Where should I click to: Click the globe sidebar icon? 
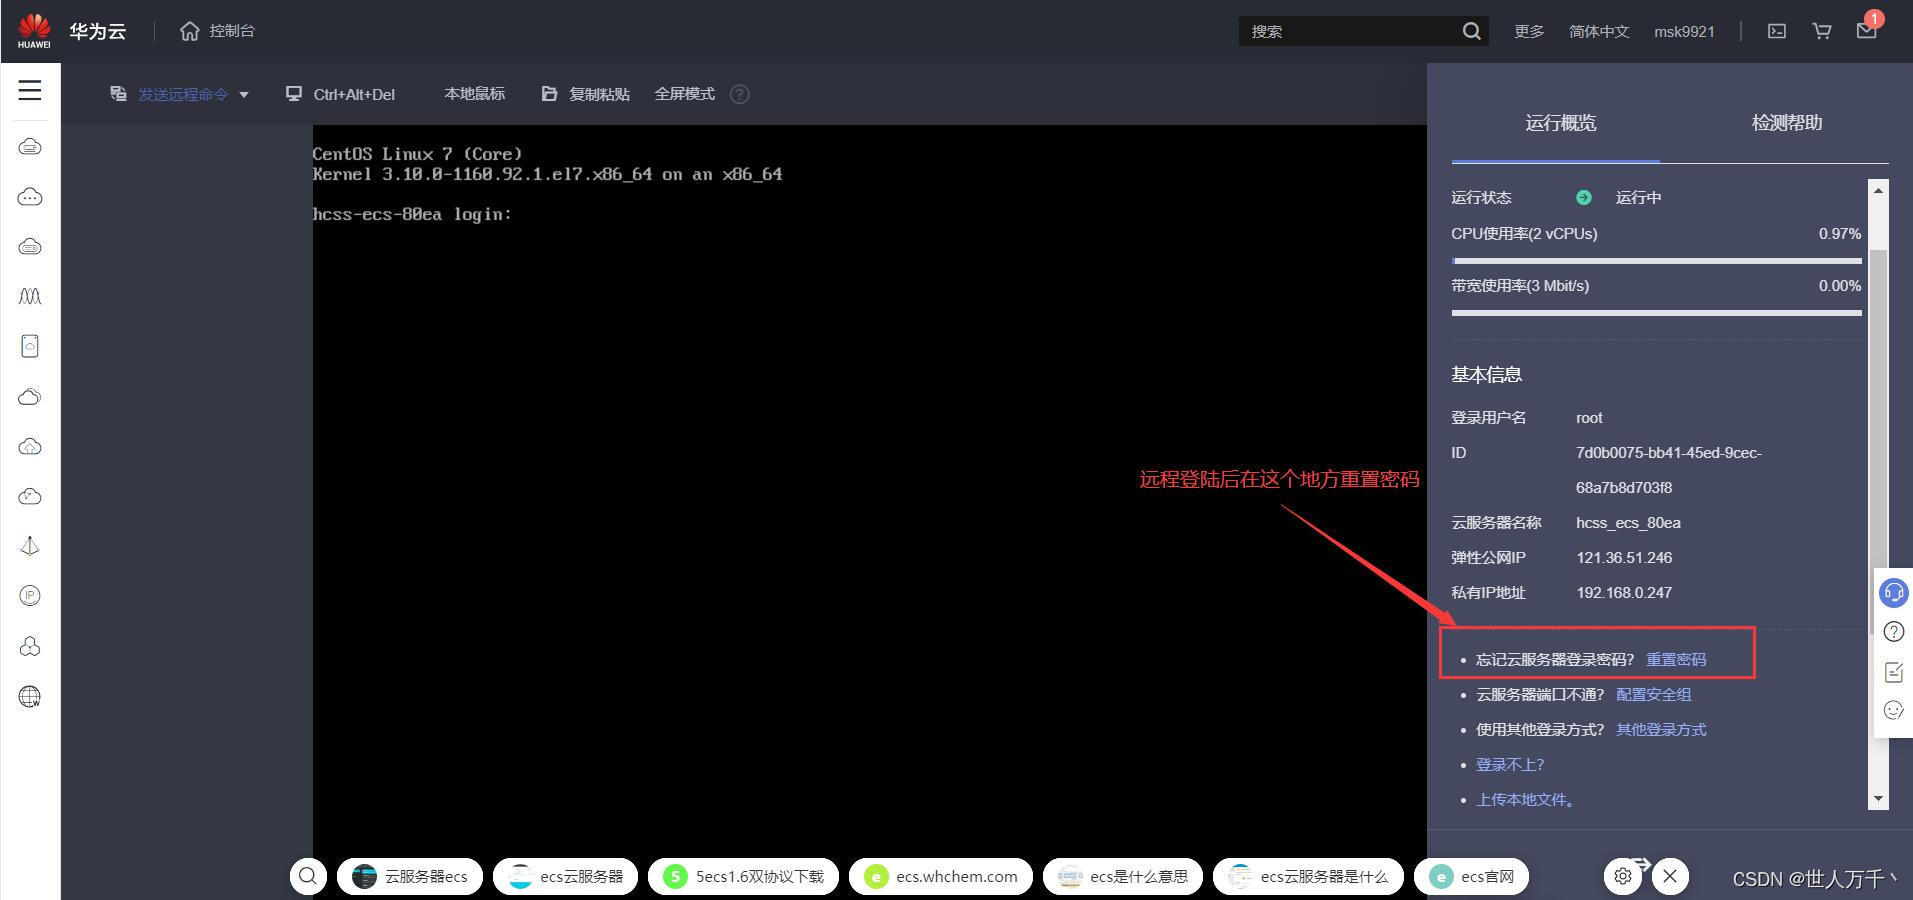[x=30, y=696]
